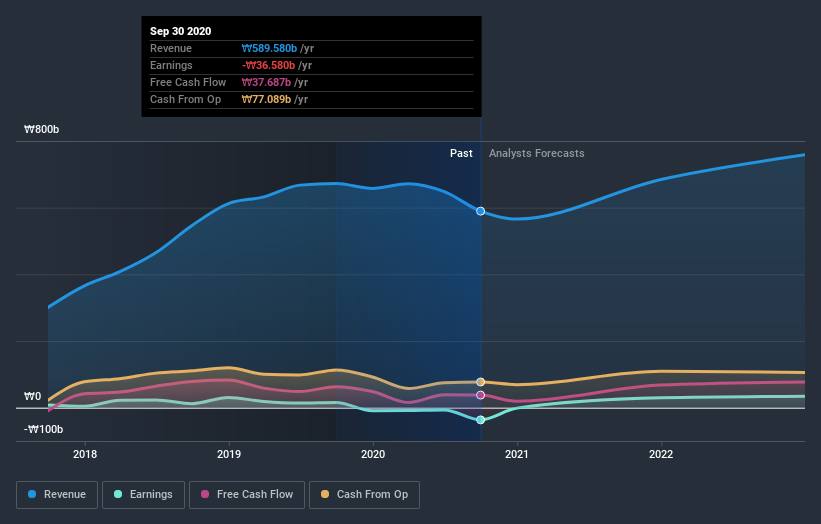Click the -₩36.580b earnings value in tooltip
Viewport: 821px width, 524px height.
269,65
